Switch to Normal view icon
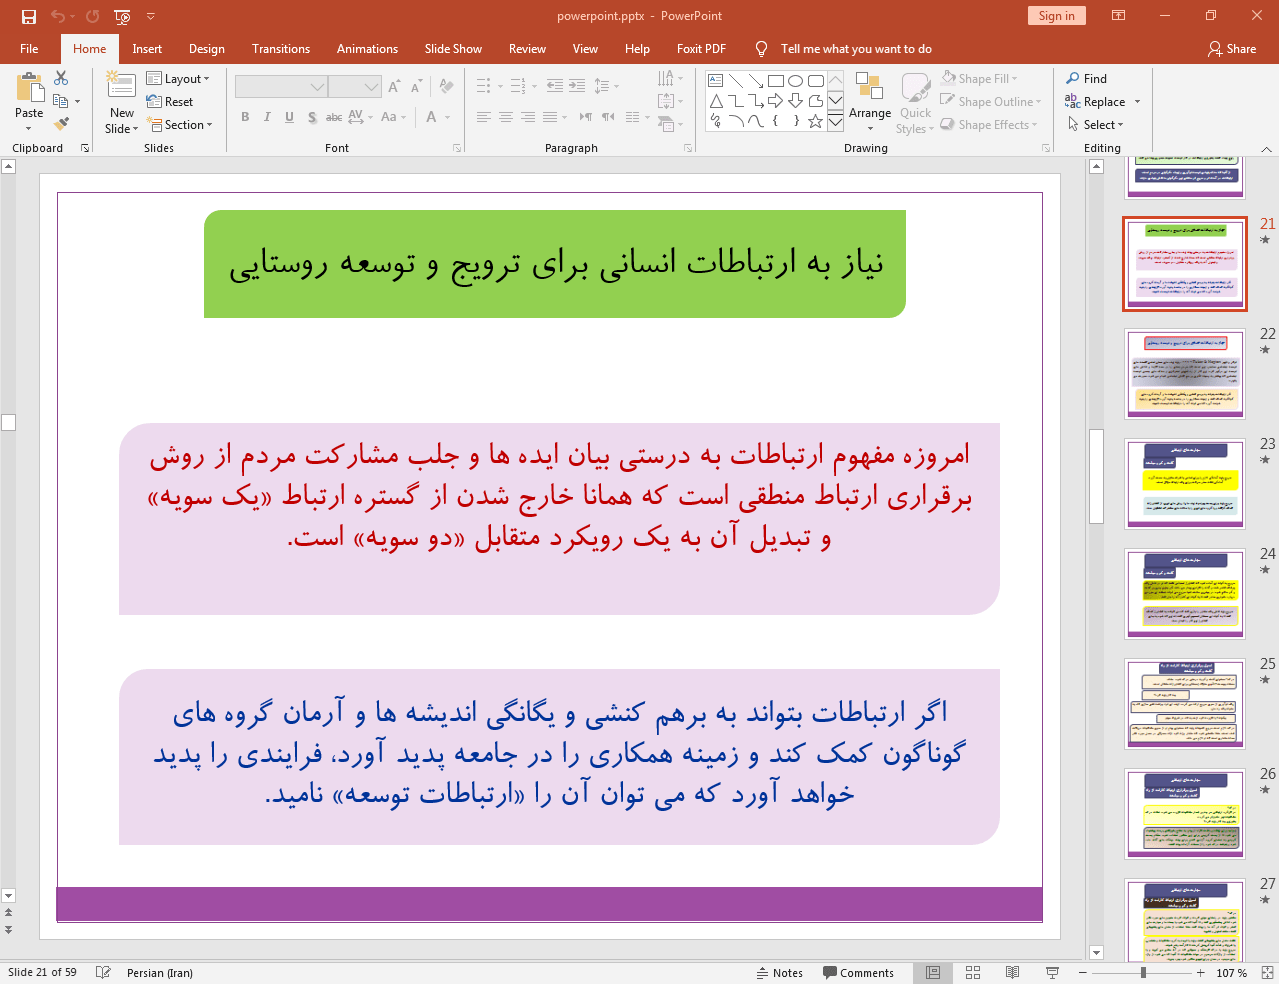 coord(932,972)
